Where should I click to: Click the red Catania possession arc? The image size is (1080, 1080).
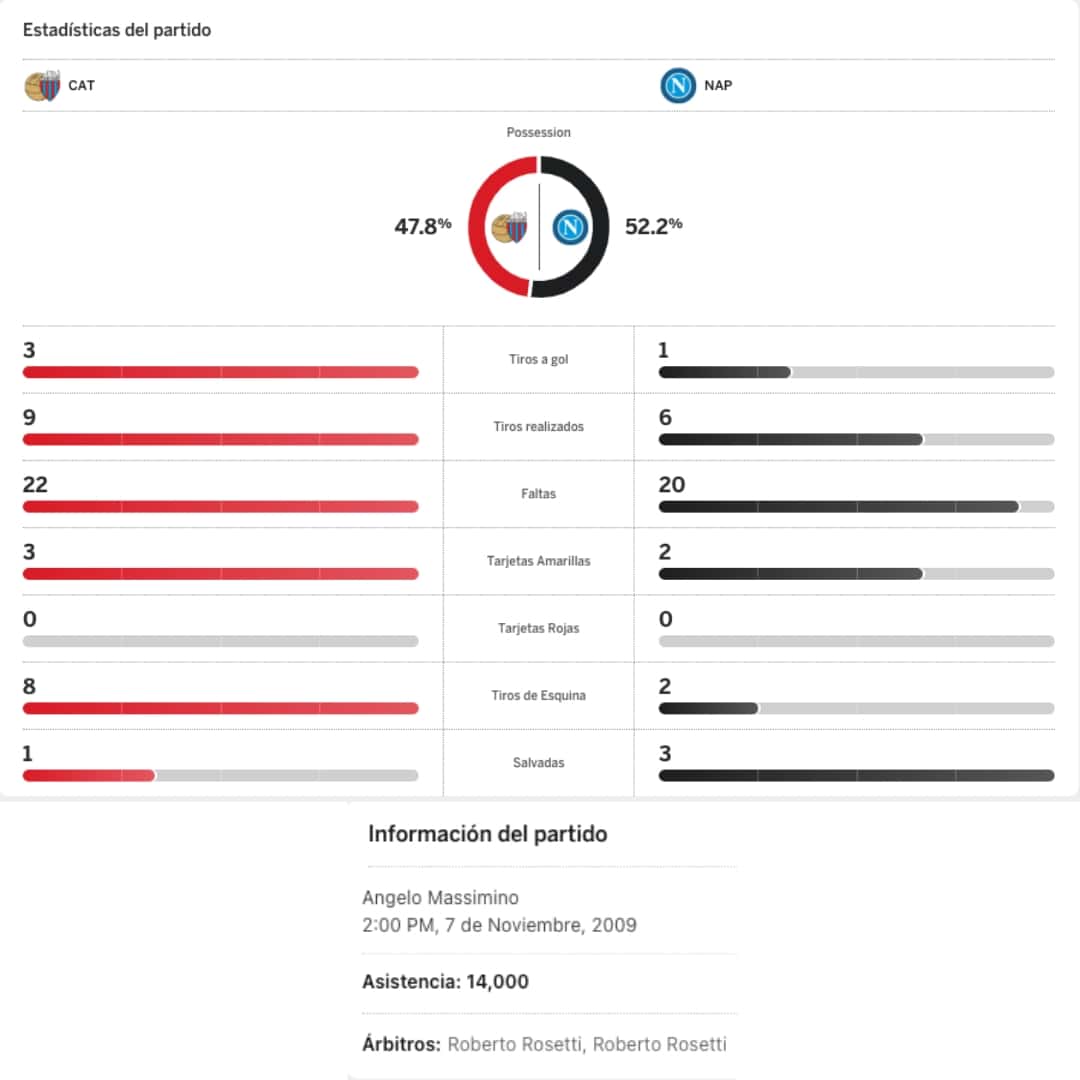point(479,226)
